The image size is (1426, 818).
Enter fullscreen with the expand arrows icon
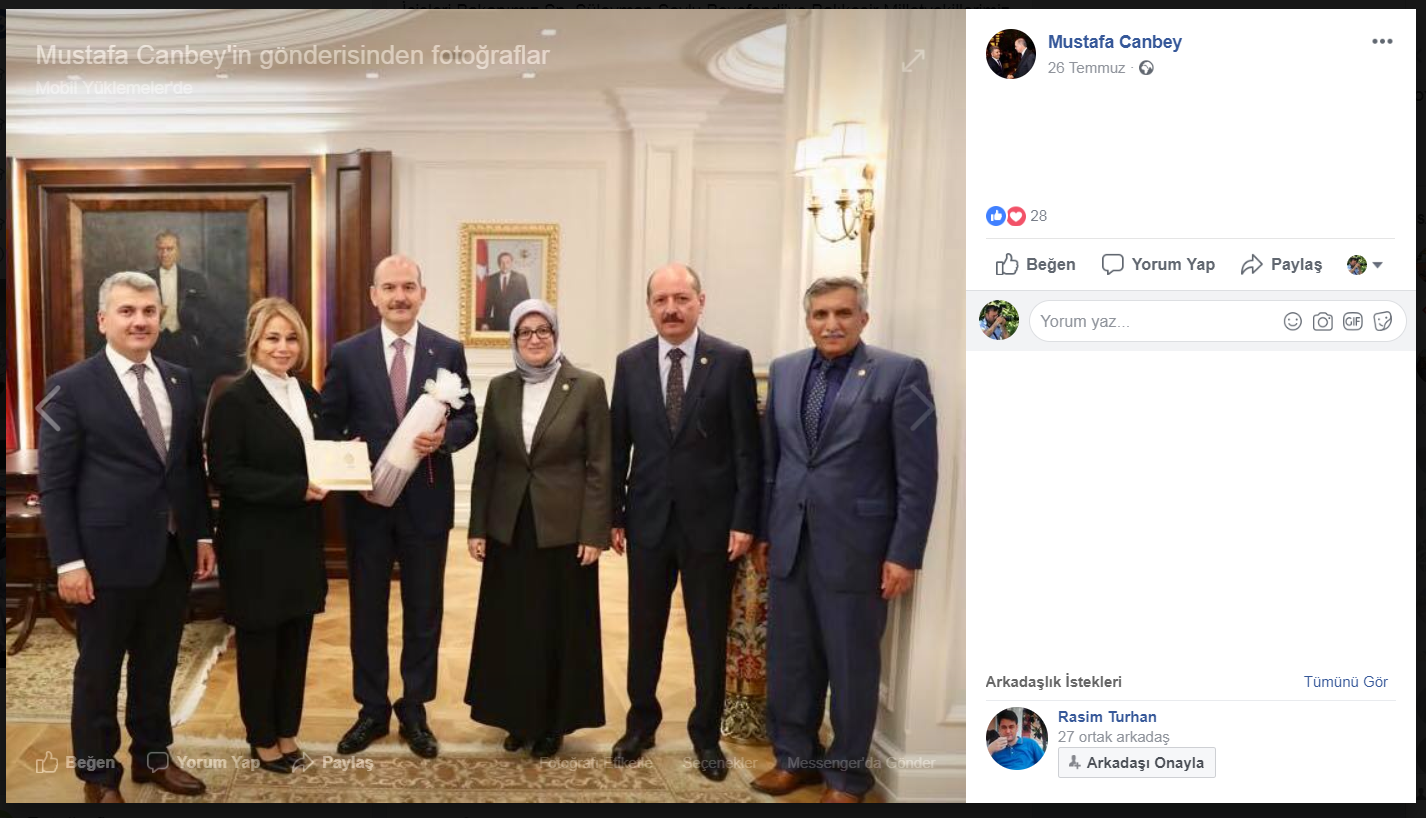[913, 61]
